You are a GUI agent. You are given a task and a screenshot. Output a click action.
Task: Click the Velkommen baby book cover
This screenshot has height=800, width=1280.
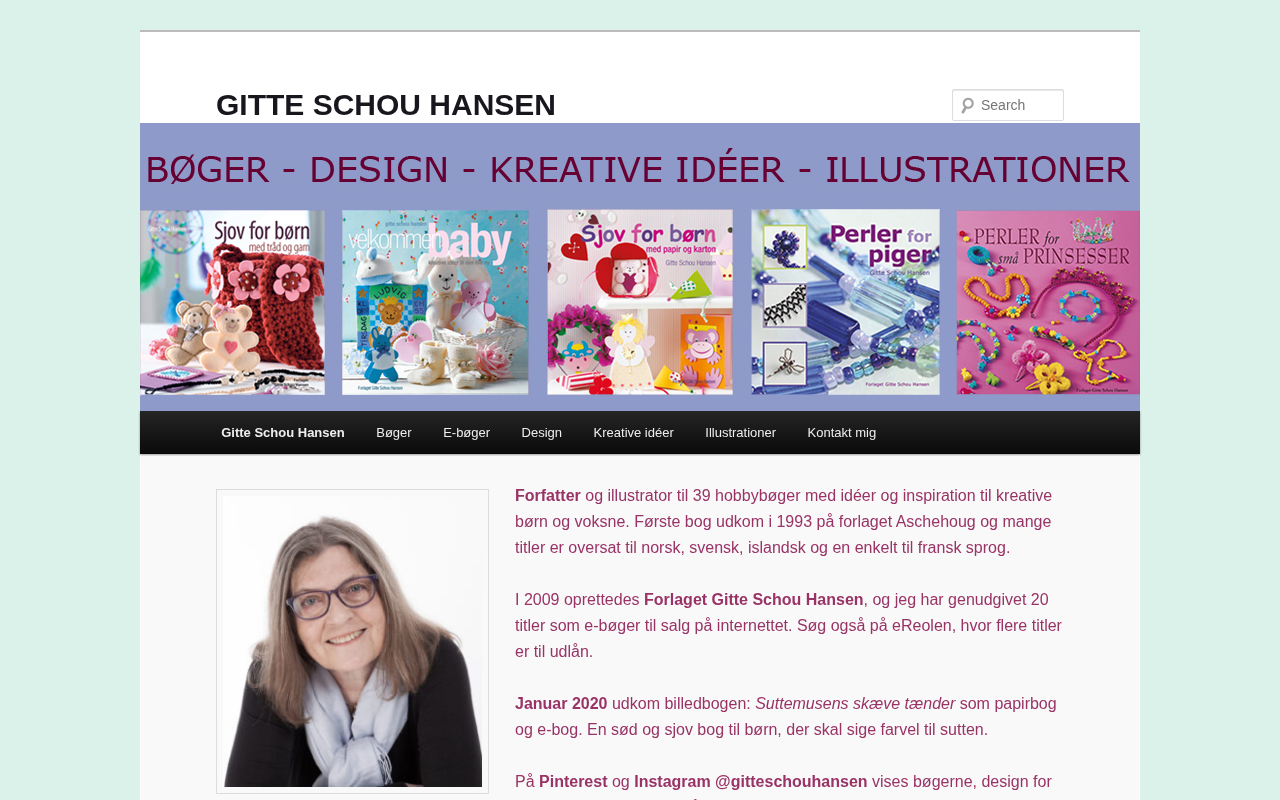coord(435,302)
